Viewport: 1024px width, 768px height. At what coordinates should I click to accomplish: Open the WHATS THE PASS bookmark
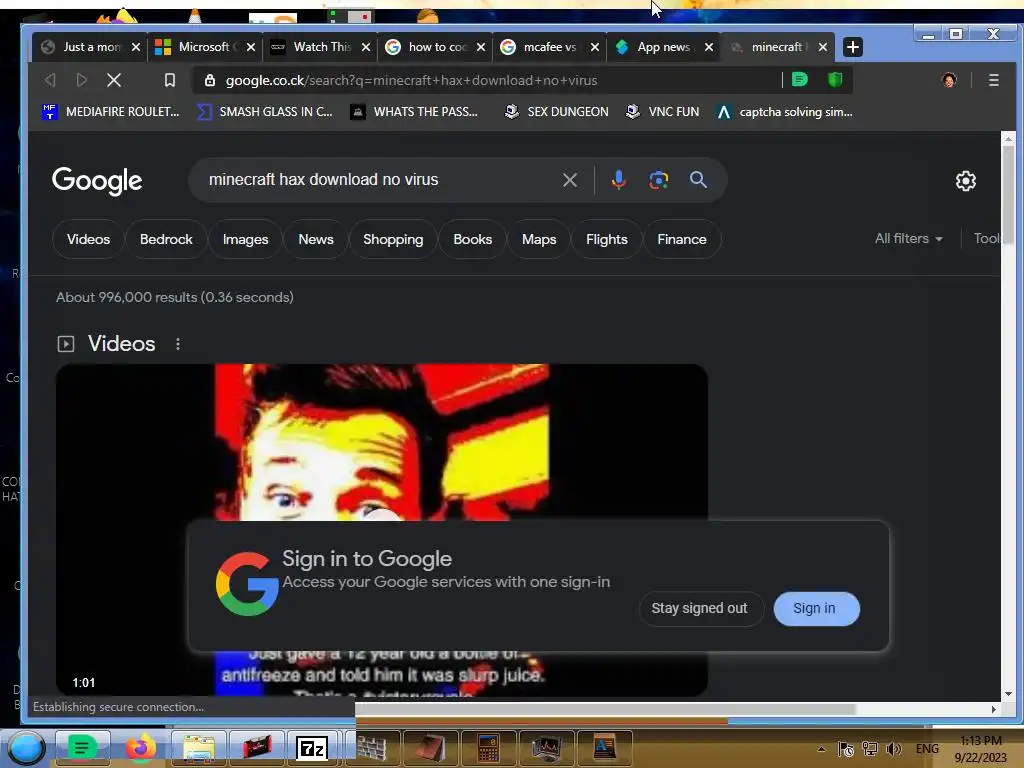tap(414, 112)
